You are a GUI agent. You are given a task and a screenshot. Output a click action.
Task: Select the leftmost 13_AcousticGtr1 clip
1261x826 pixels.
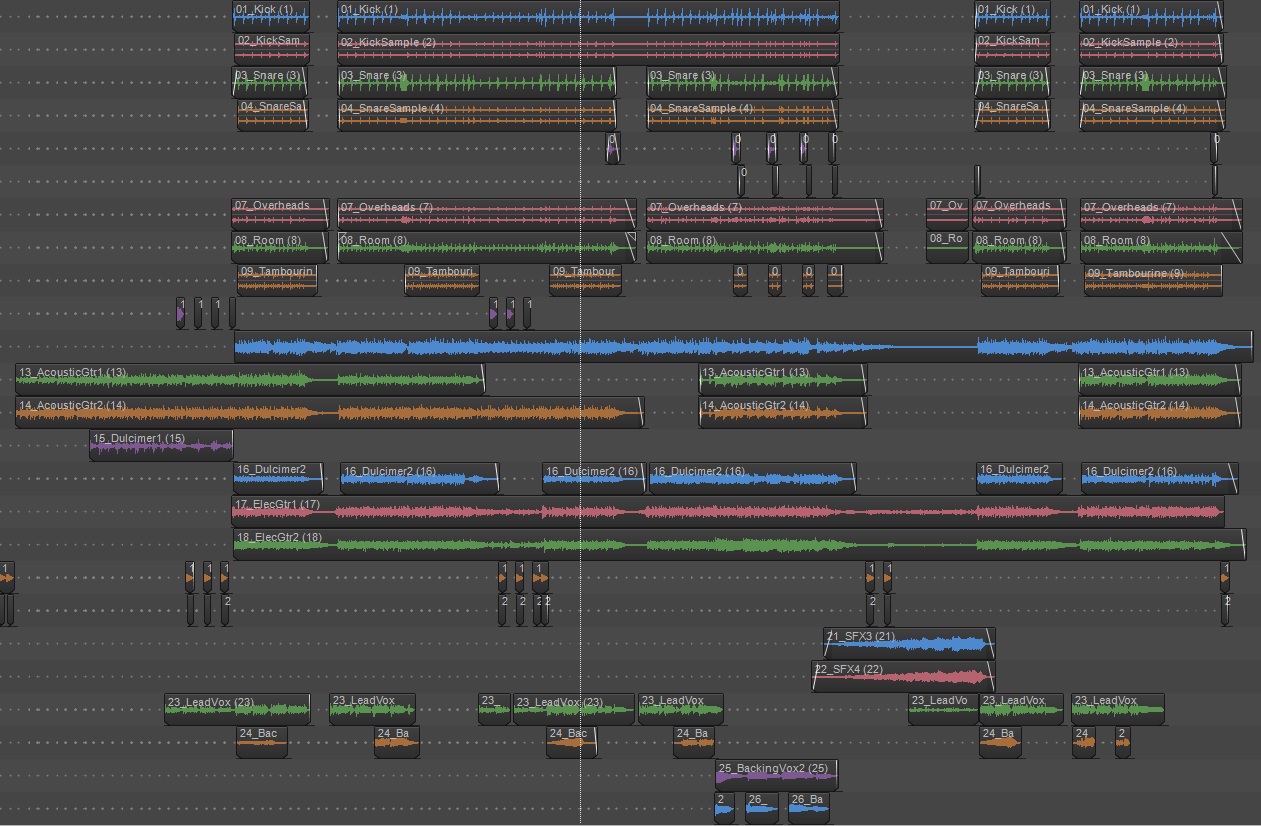coord(249,379)
